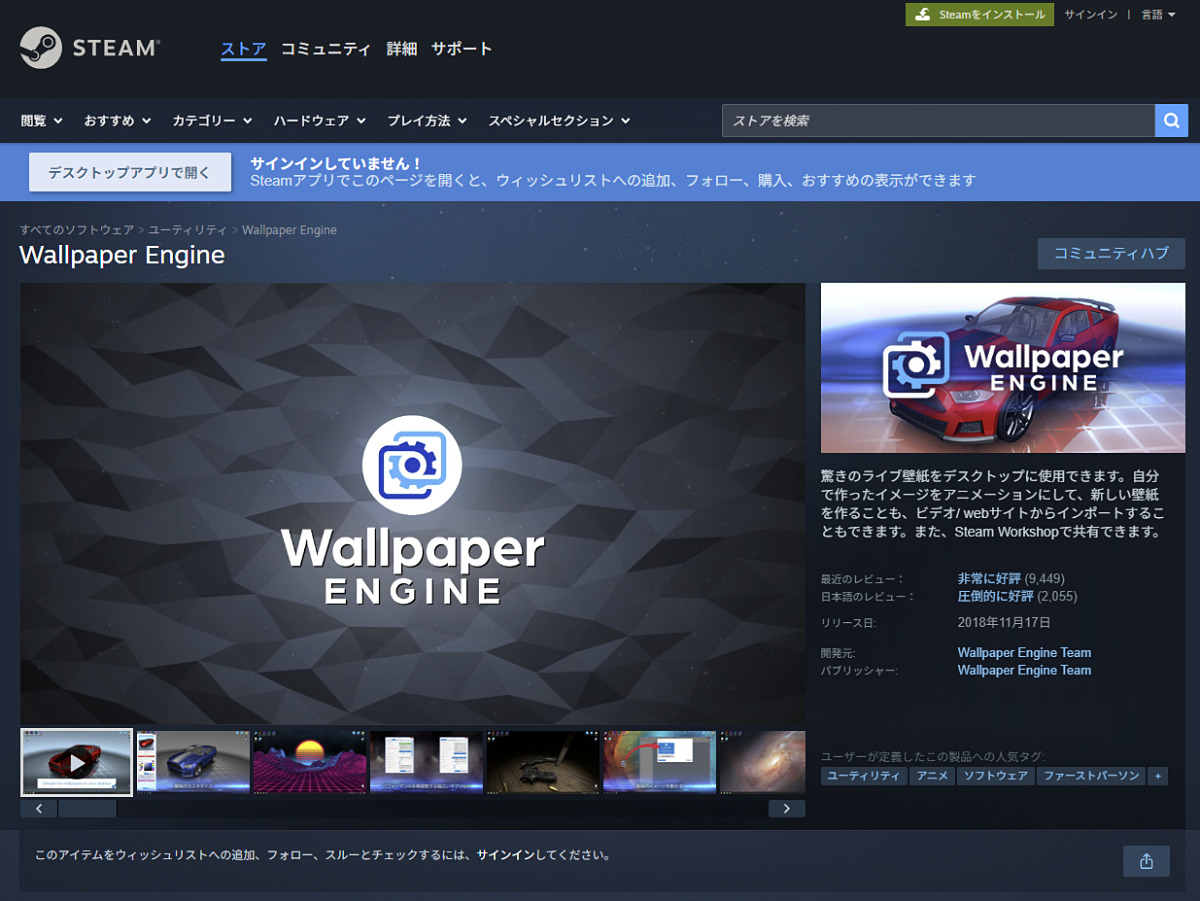Select the blue car editor thumbnail
Screen dimensions: 1200x901
(x=193, y=762)
